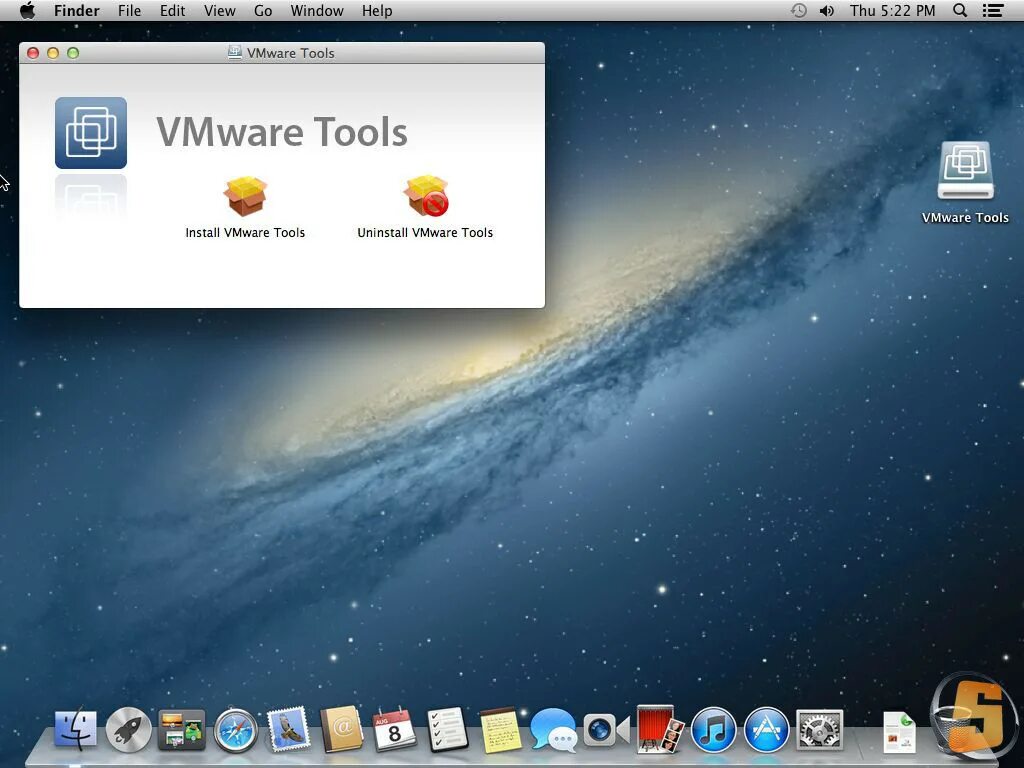Open Mail stamp icon in the dock
1024x768 pixels.
(x=288, y=729)
